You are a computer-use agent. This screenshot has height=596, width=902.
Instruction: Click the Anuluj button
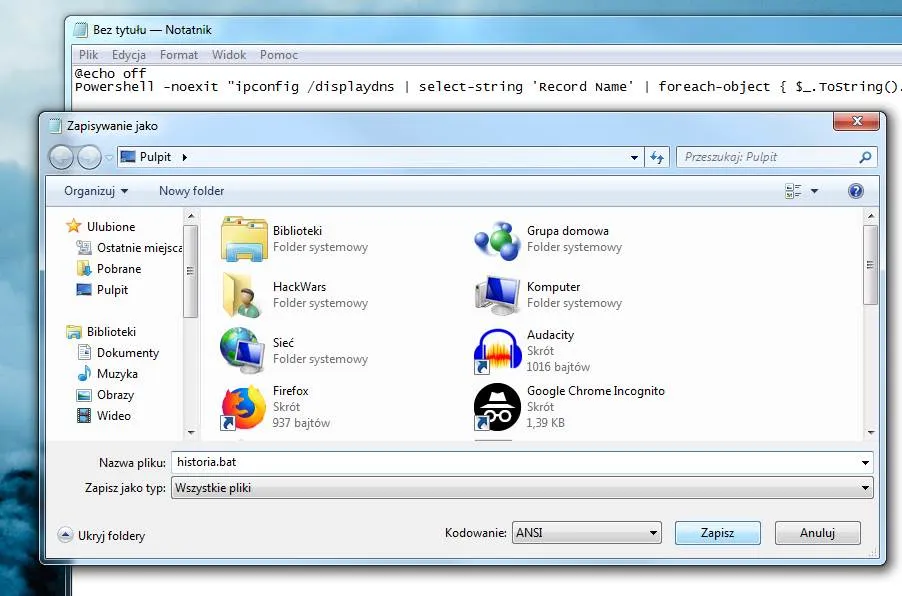click(817, 533)
